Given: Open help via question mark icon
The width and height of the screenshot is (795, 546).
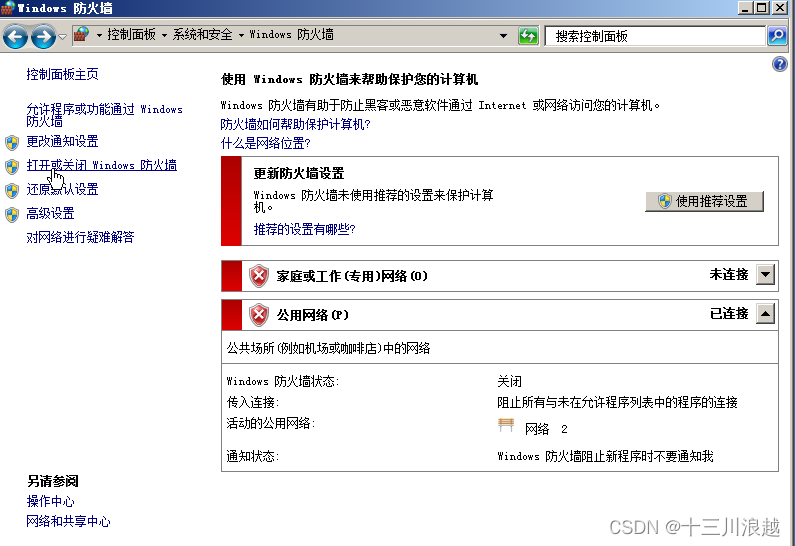Looking at the screenshot, I should [x=780, y=64].
